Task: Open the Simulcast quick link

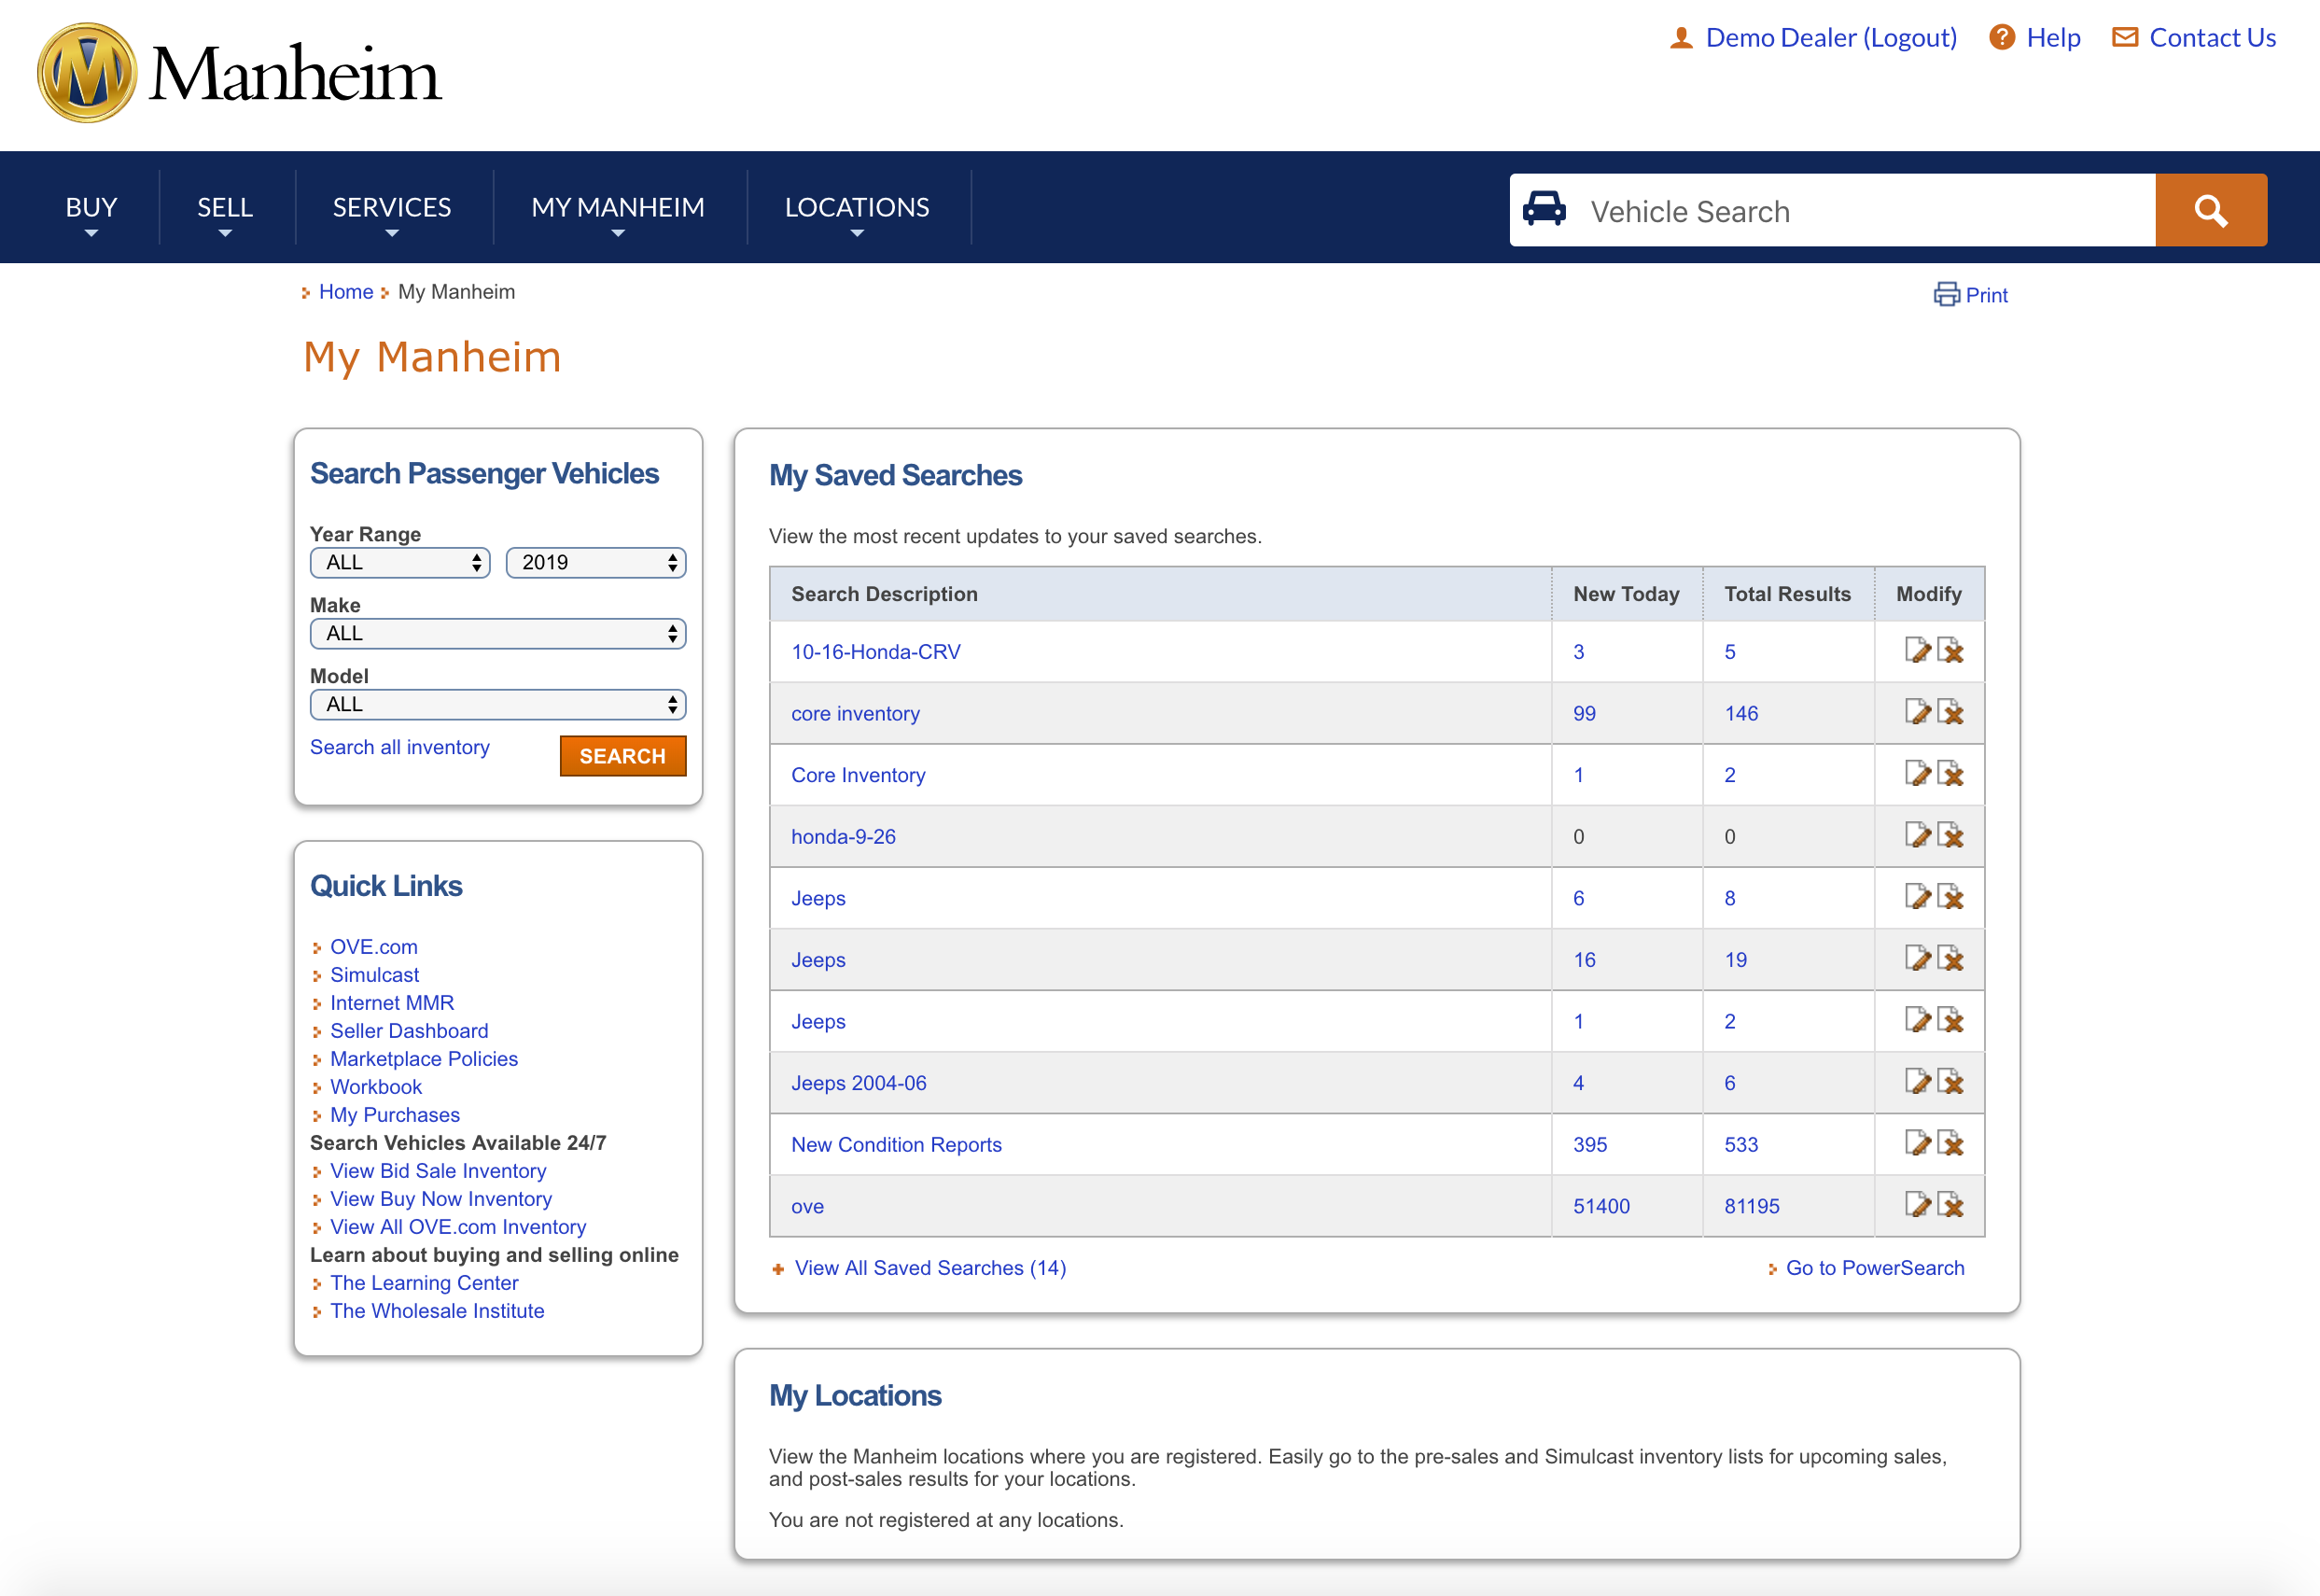Action: (x=375, y=974)
